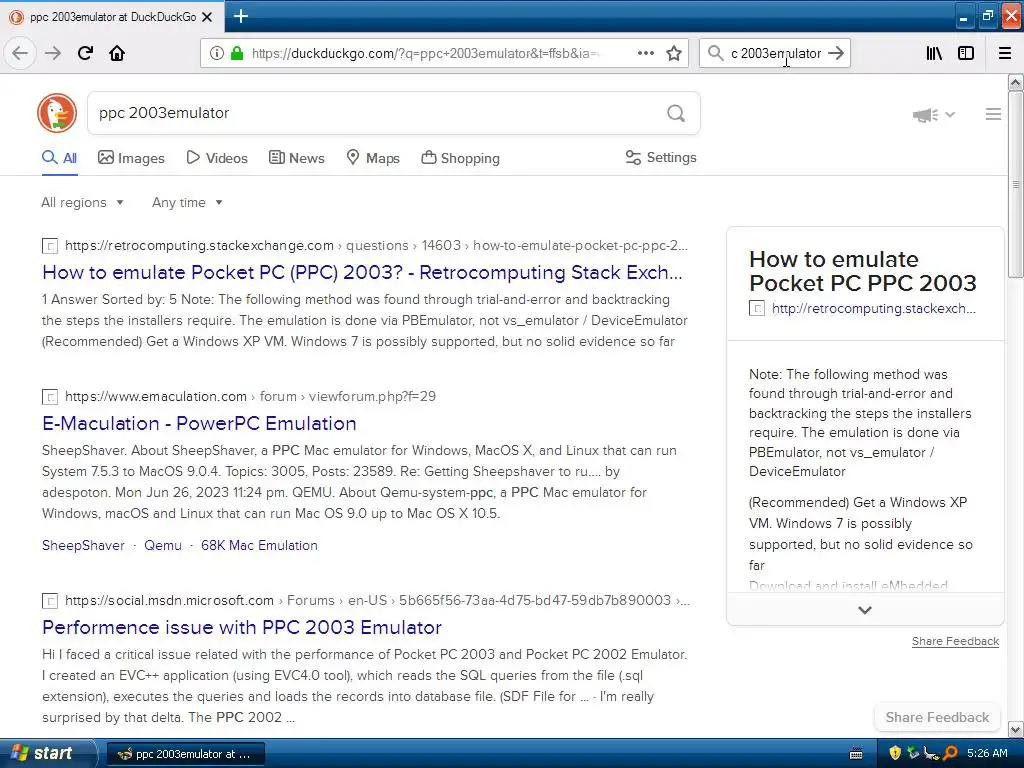The height and width of the screenshot is (768, 1024).
Task: Click the DuckDuckGo duck logo
Action: (x=57, y=113)
